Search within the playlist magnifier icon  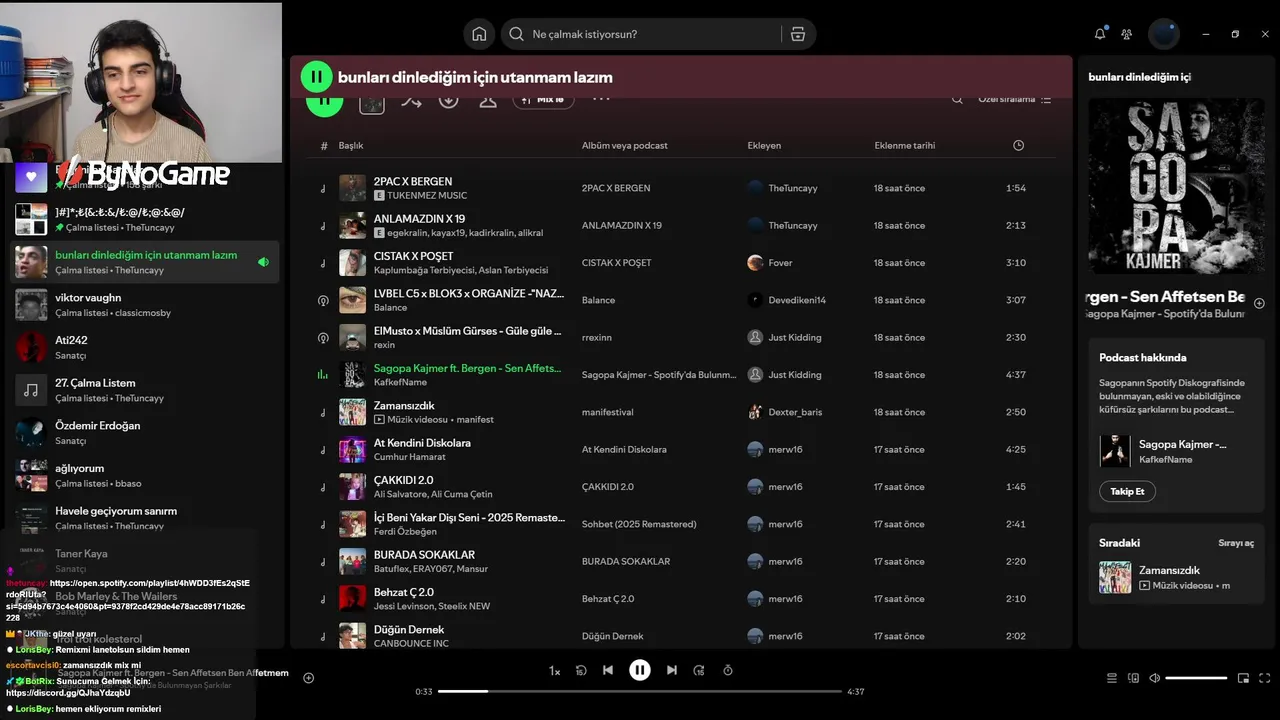coord(957,99)
